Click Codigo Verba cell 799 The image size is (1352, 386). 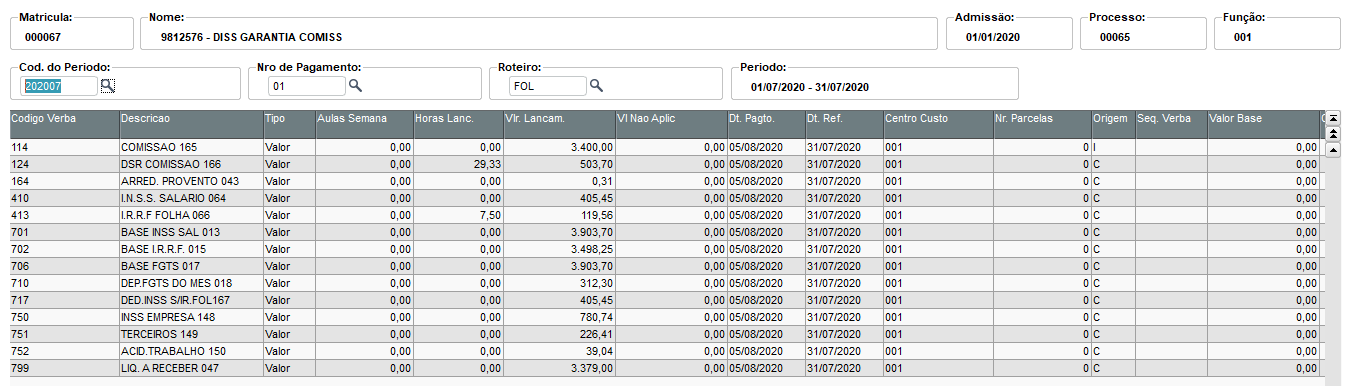(64, 368)
